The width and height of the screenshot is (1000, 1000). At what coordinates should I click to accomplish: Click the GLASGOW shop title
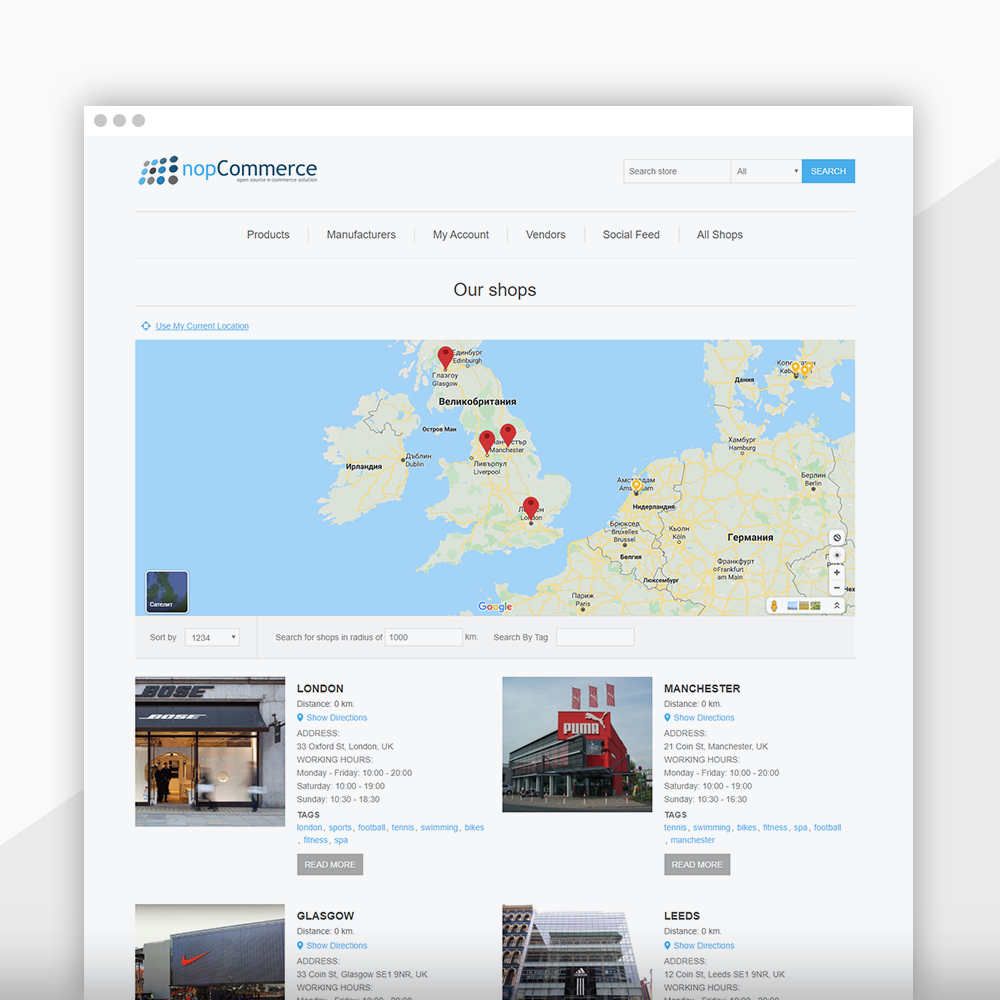click(x=325, y=916)
